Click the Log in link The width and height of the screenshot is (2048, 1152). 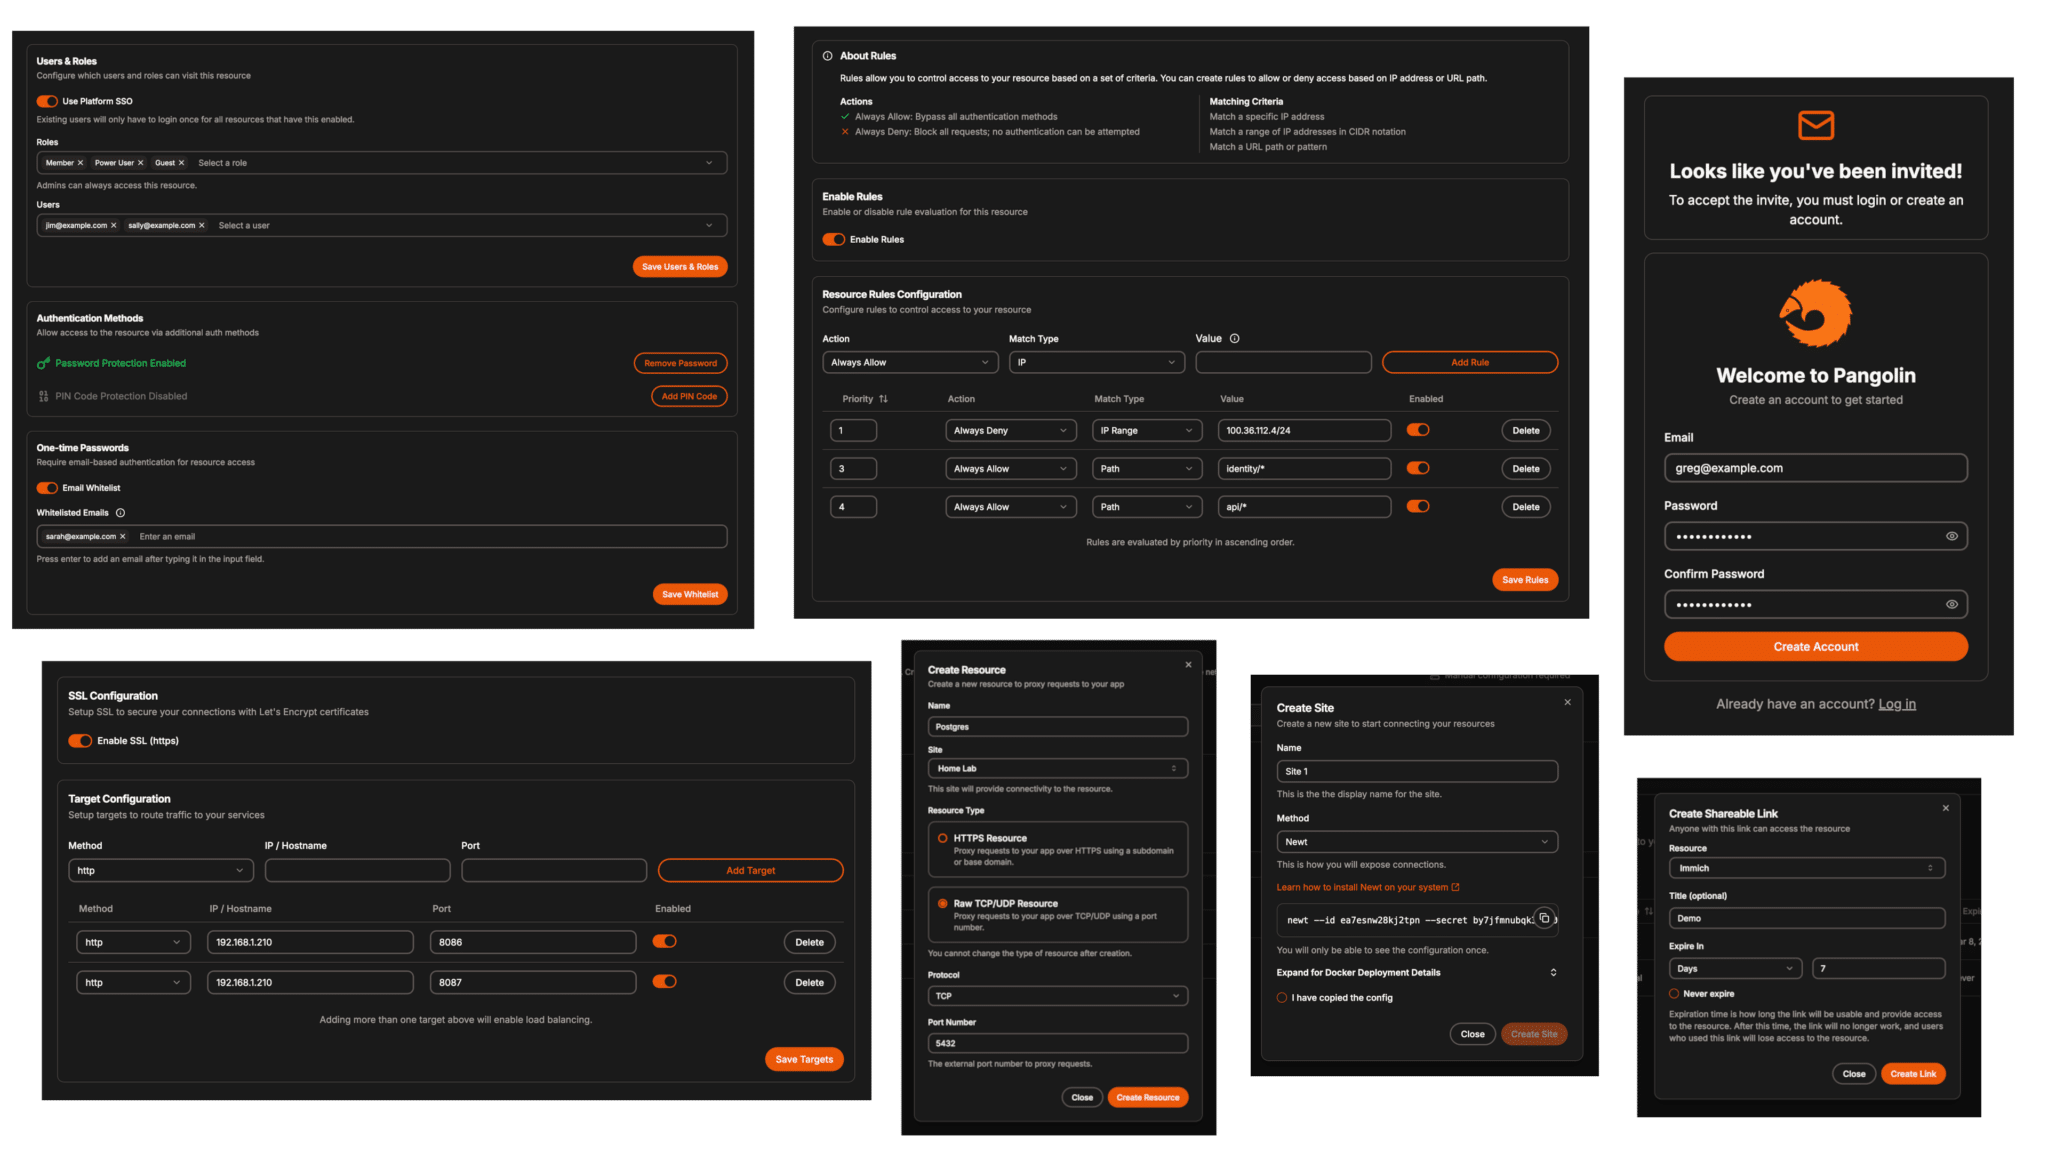(x=1897, y=704)
